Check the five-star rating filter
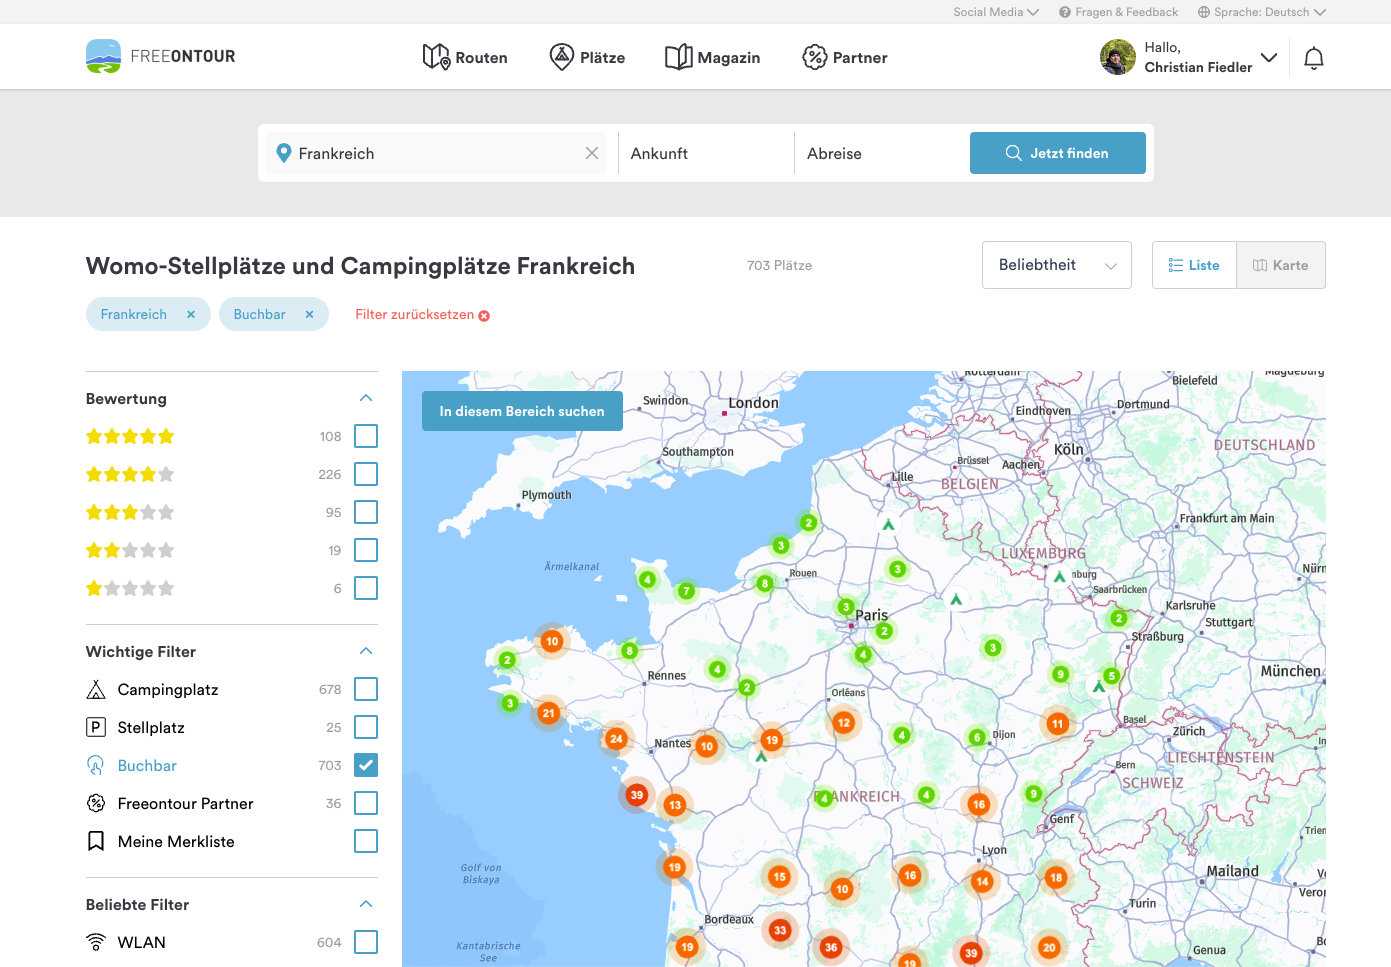The image size is (1391, 967). [x=366, y=436]
